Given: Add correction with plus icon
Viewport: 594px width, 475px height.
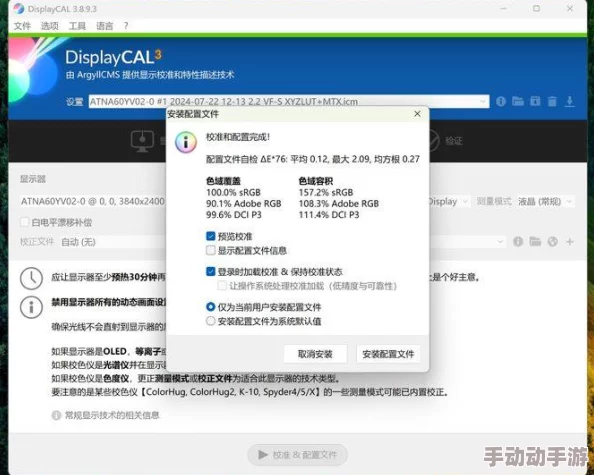Looking at the screenshot, I should (x=570, y=241).
